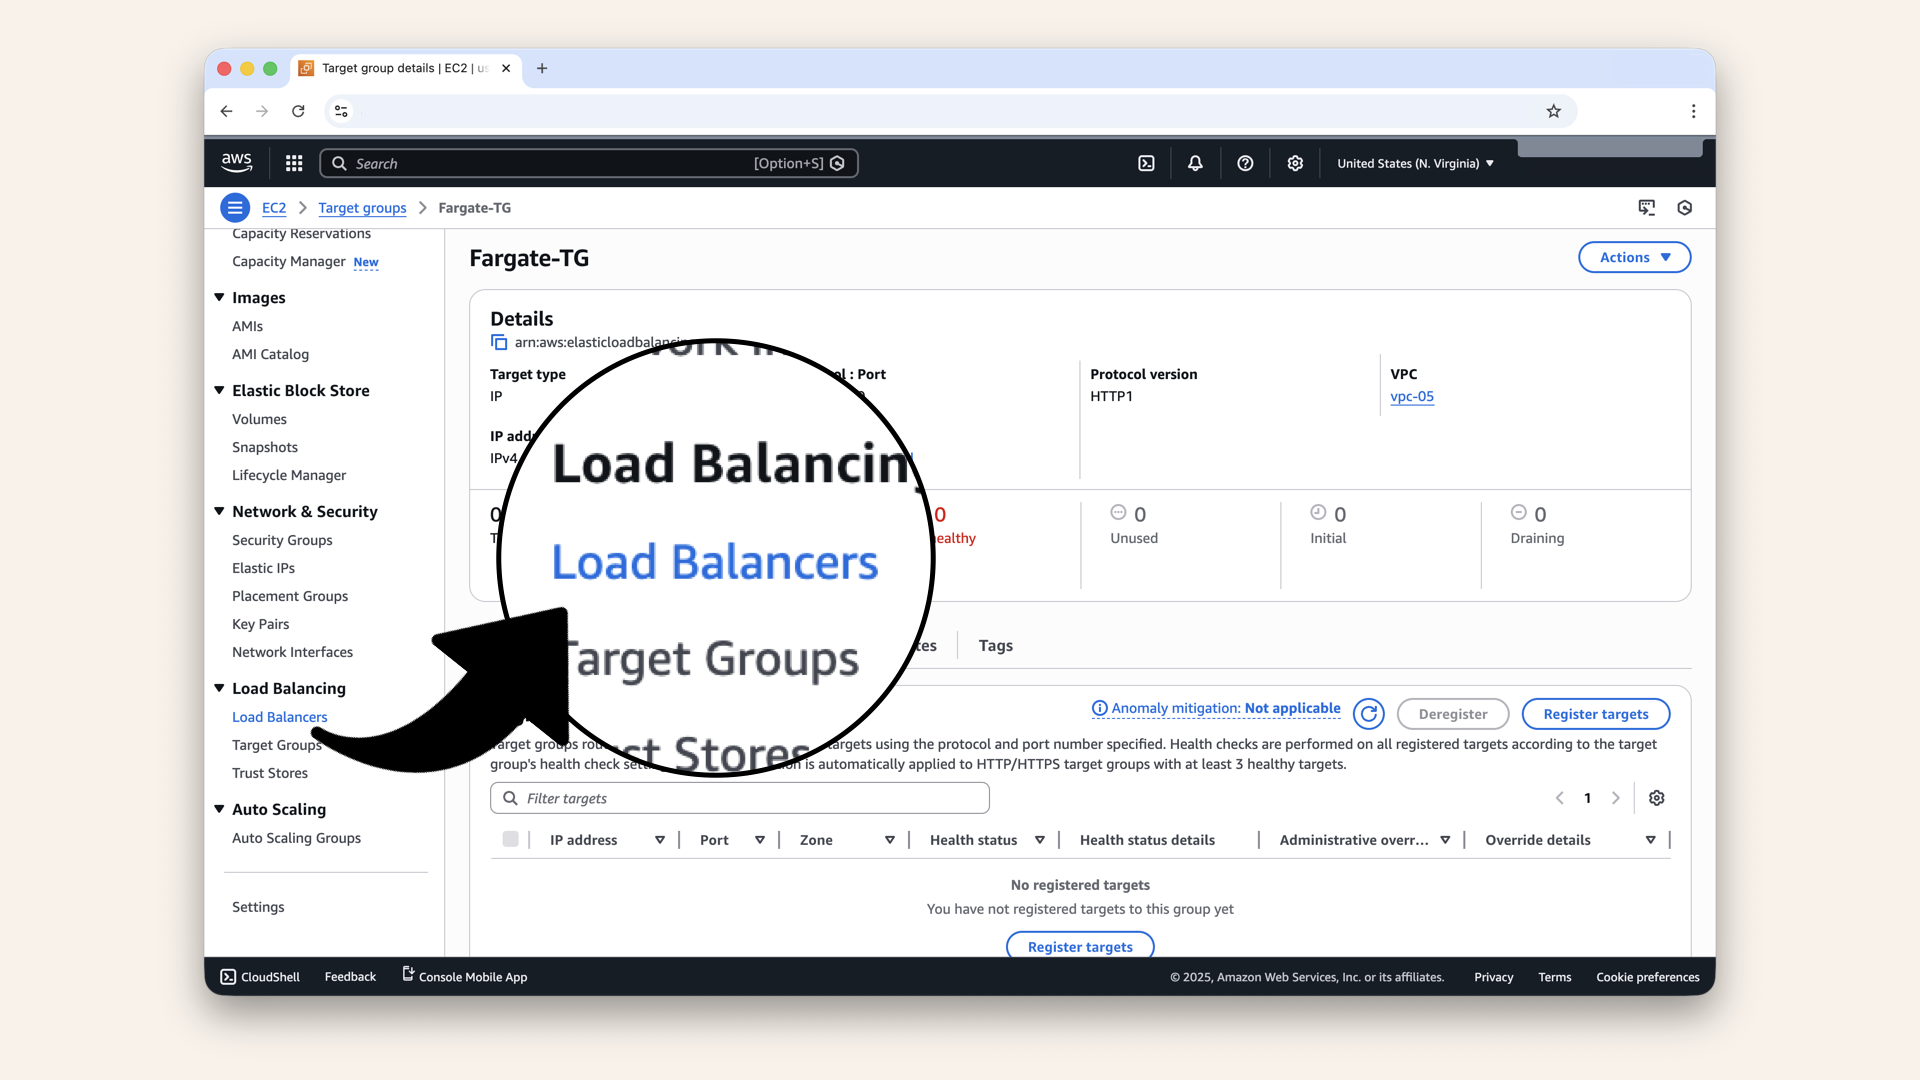Copy the target group ARN
The height and width of the screenshot is (1080, 1920).
point(499,342)
